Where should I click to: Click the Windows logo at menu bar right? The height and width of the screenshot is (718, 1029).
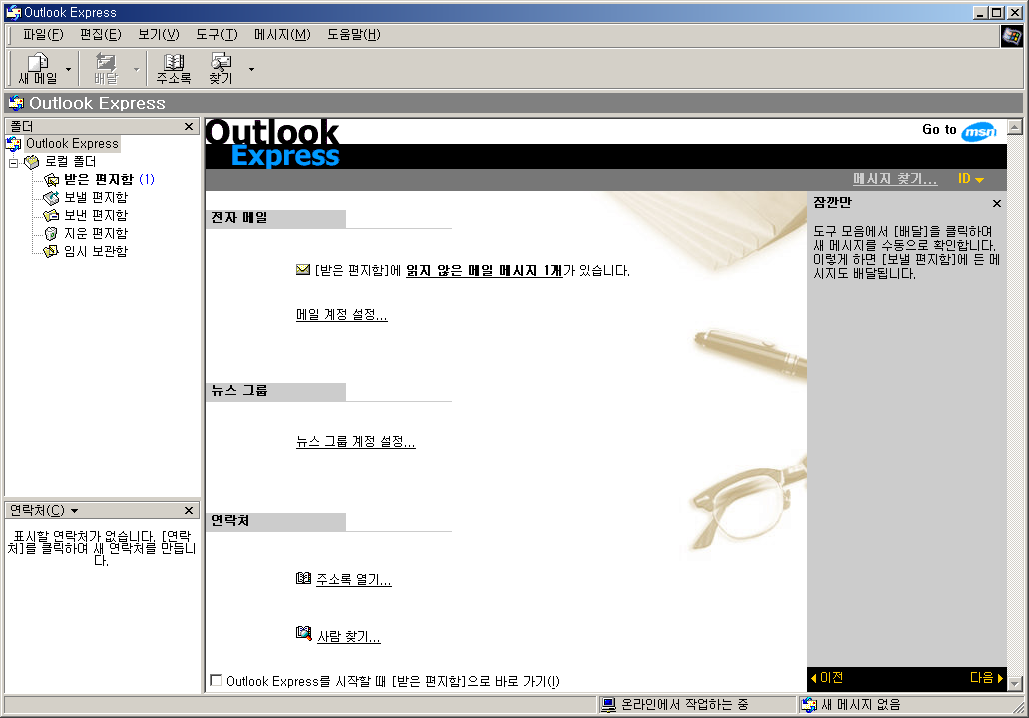pyautogui.click(x=1011, y=36)
